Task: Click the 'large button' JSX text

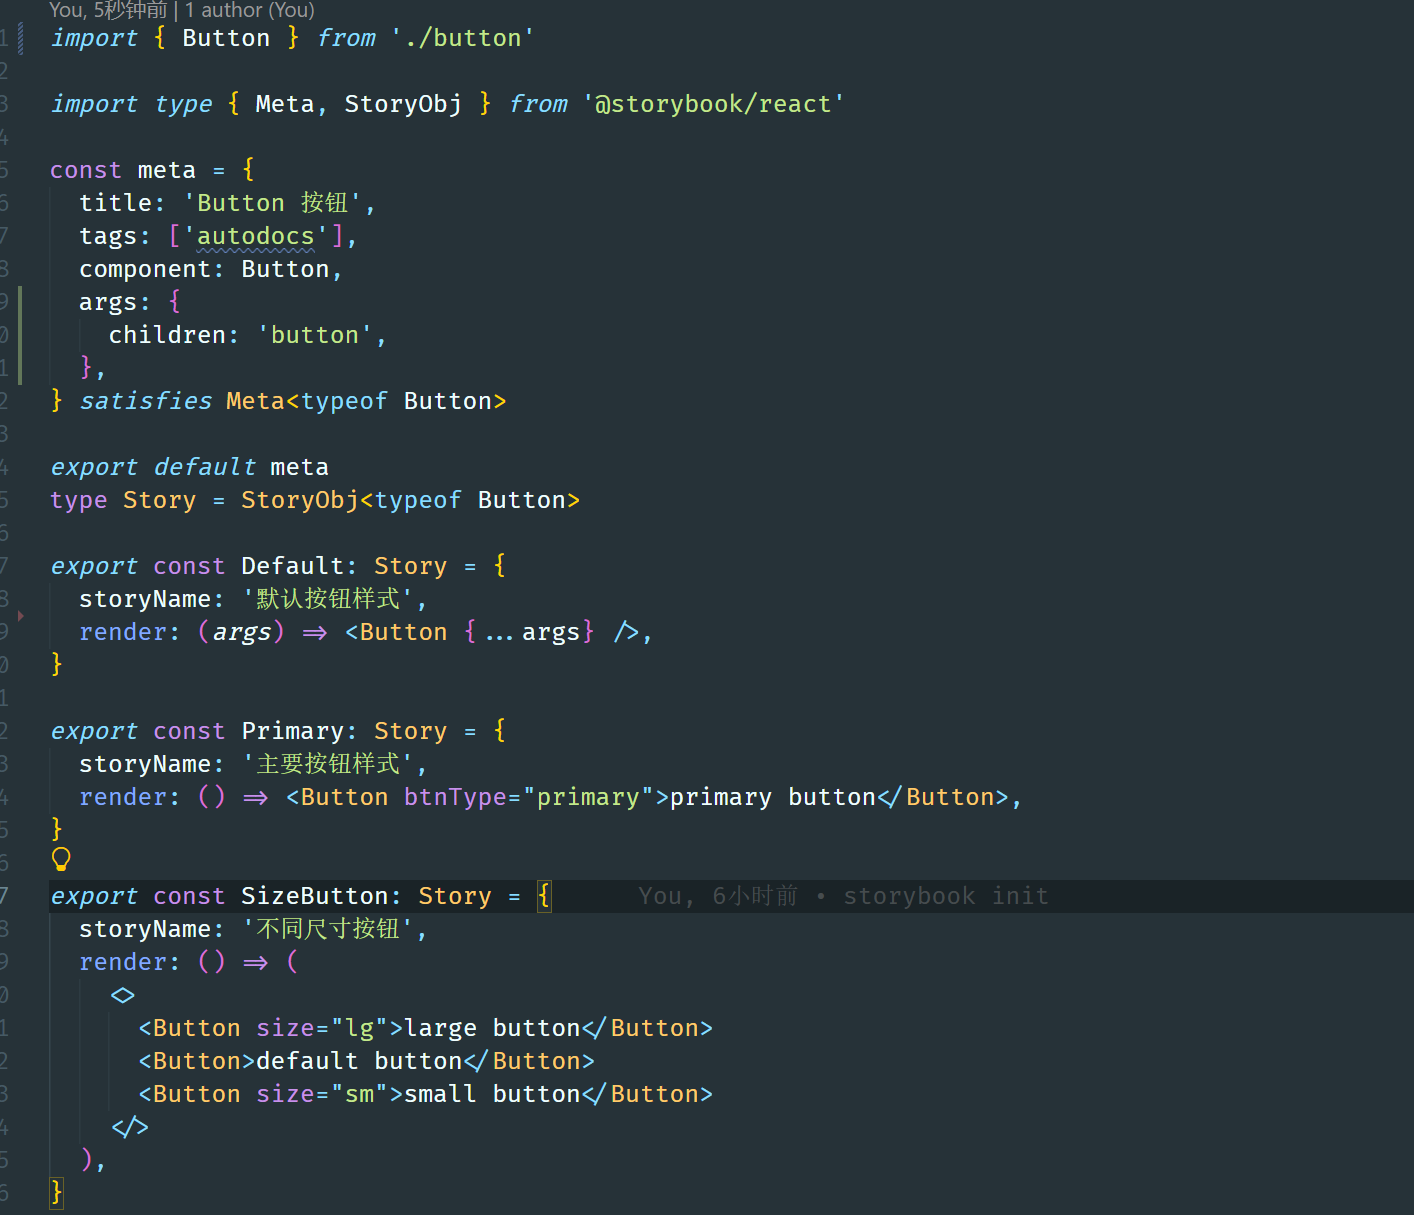Action: [x=492, y=1028]
